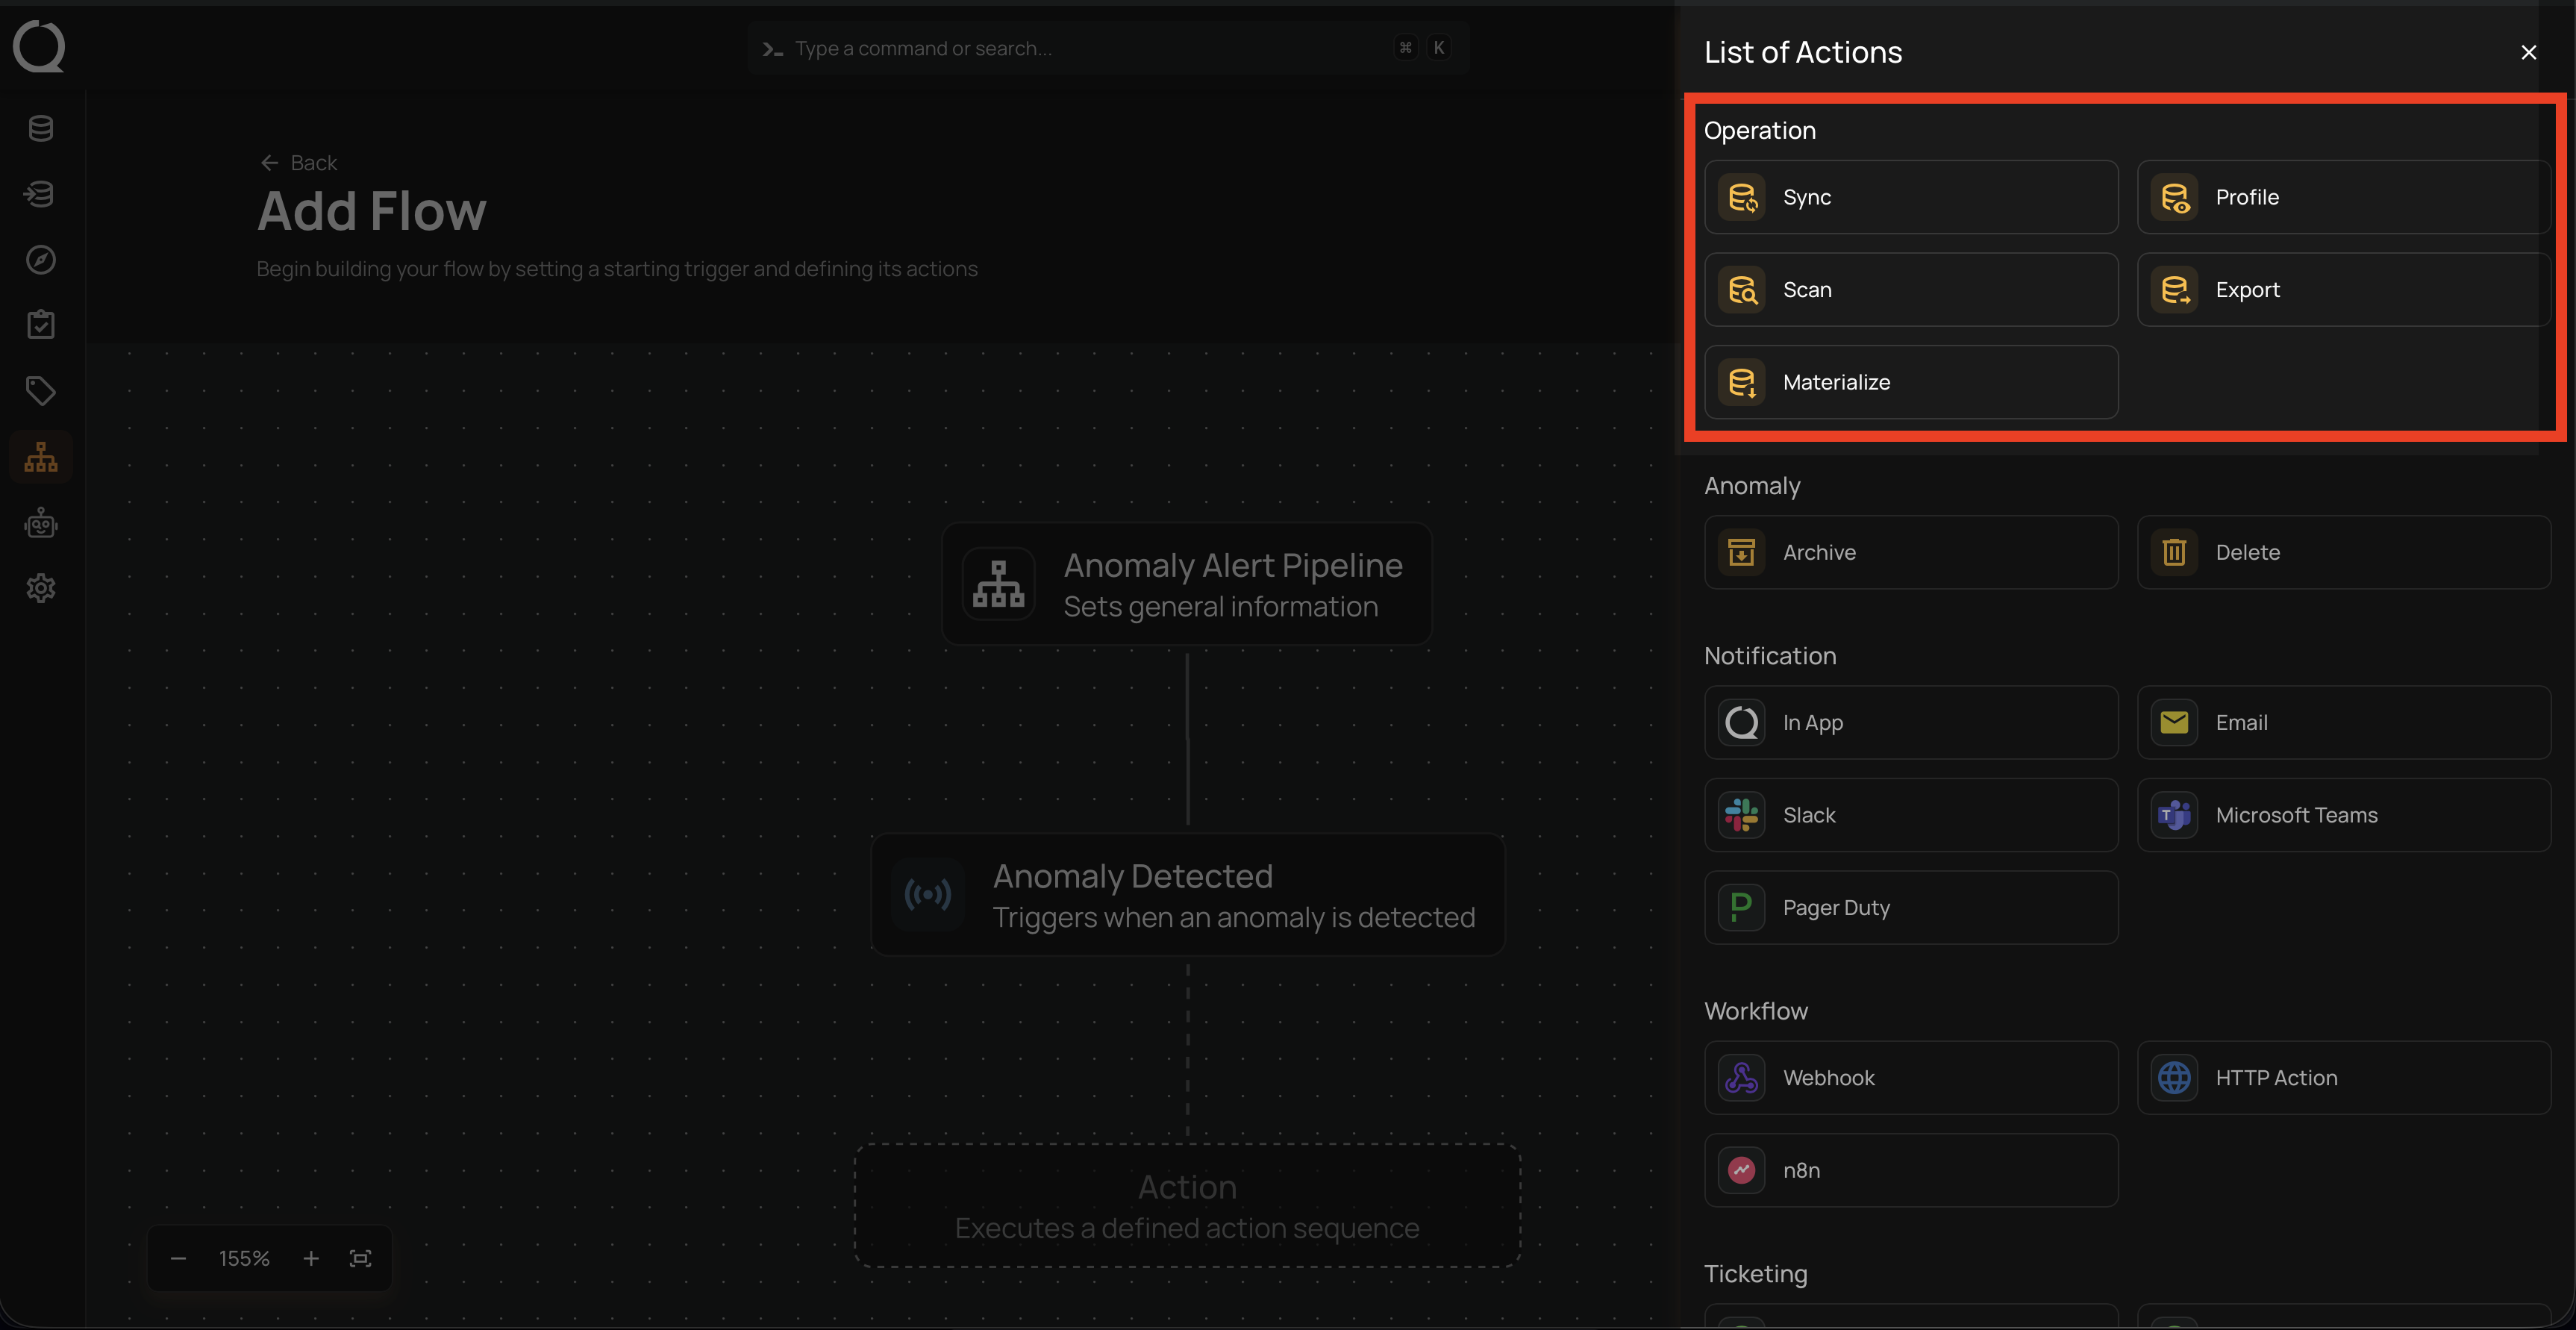The width and height of the screenshot is (2576, 1330).
Task: Open Settings gear in the sidebar
Action: 41,588
